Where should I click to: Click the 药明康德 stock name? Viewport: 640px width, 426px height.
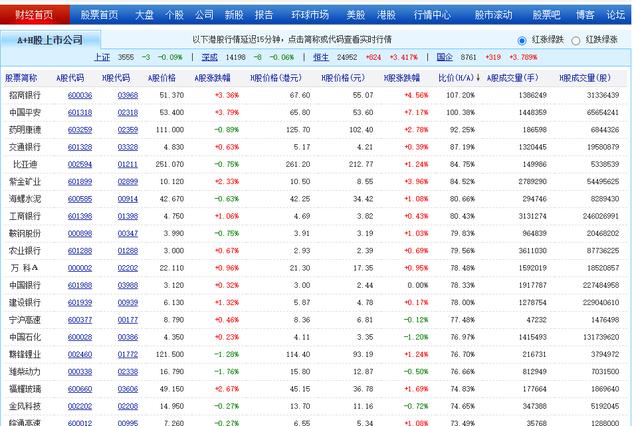pyautogui.click(x=25, y=130)
